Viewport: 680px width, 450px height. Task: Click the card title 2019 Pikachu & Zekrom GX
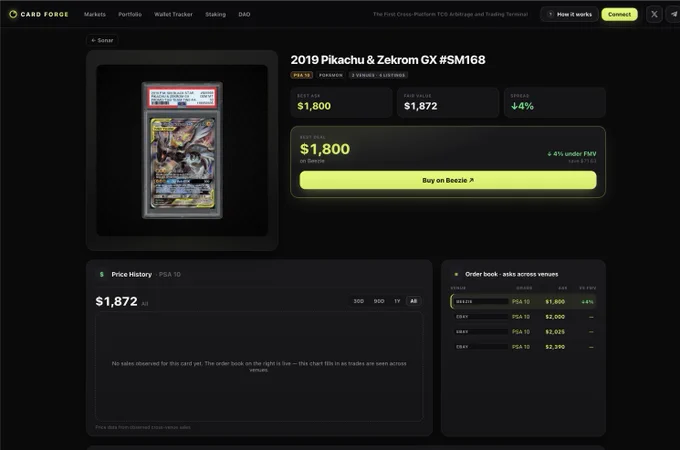pyautogui.click(x=388, y=60)
